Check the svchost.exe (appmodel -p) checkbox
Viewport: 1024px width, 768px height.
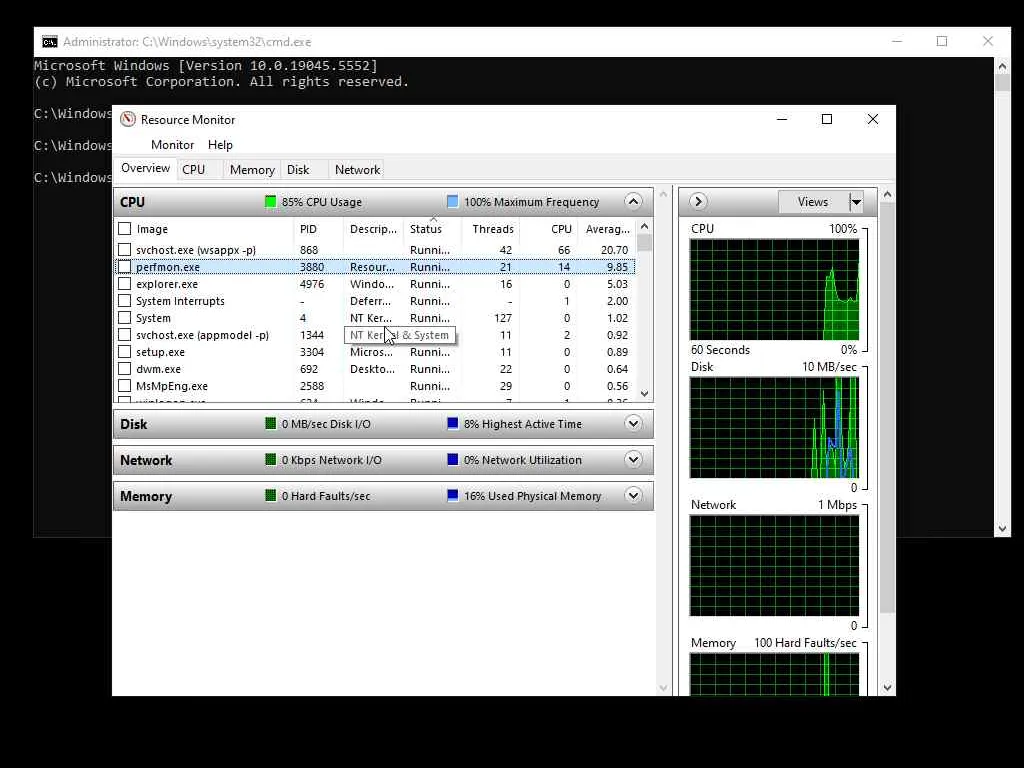click(124, 334)
